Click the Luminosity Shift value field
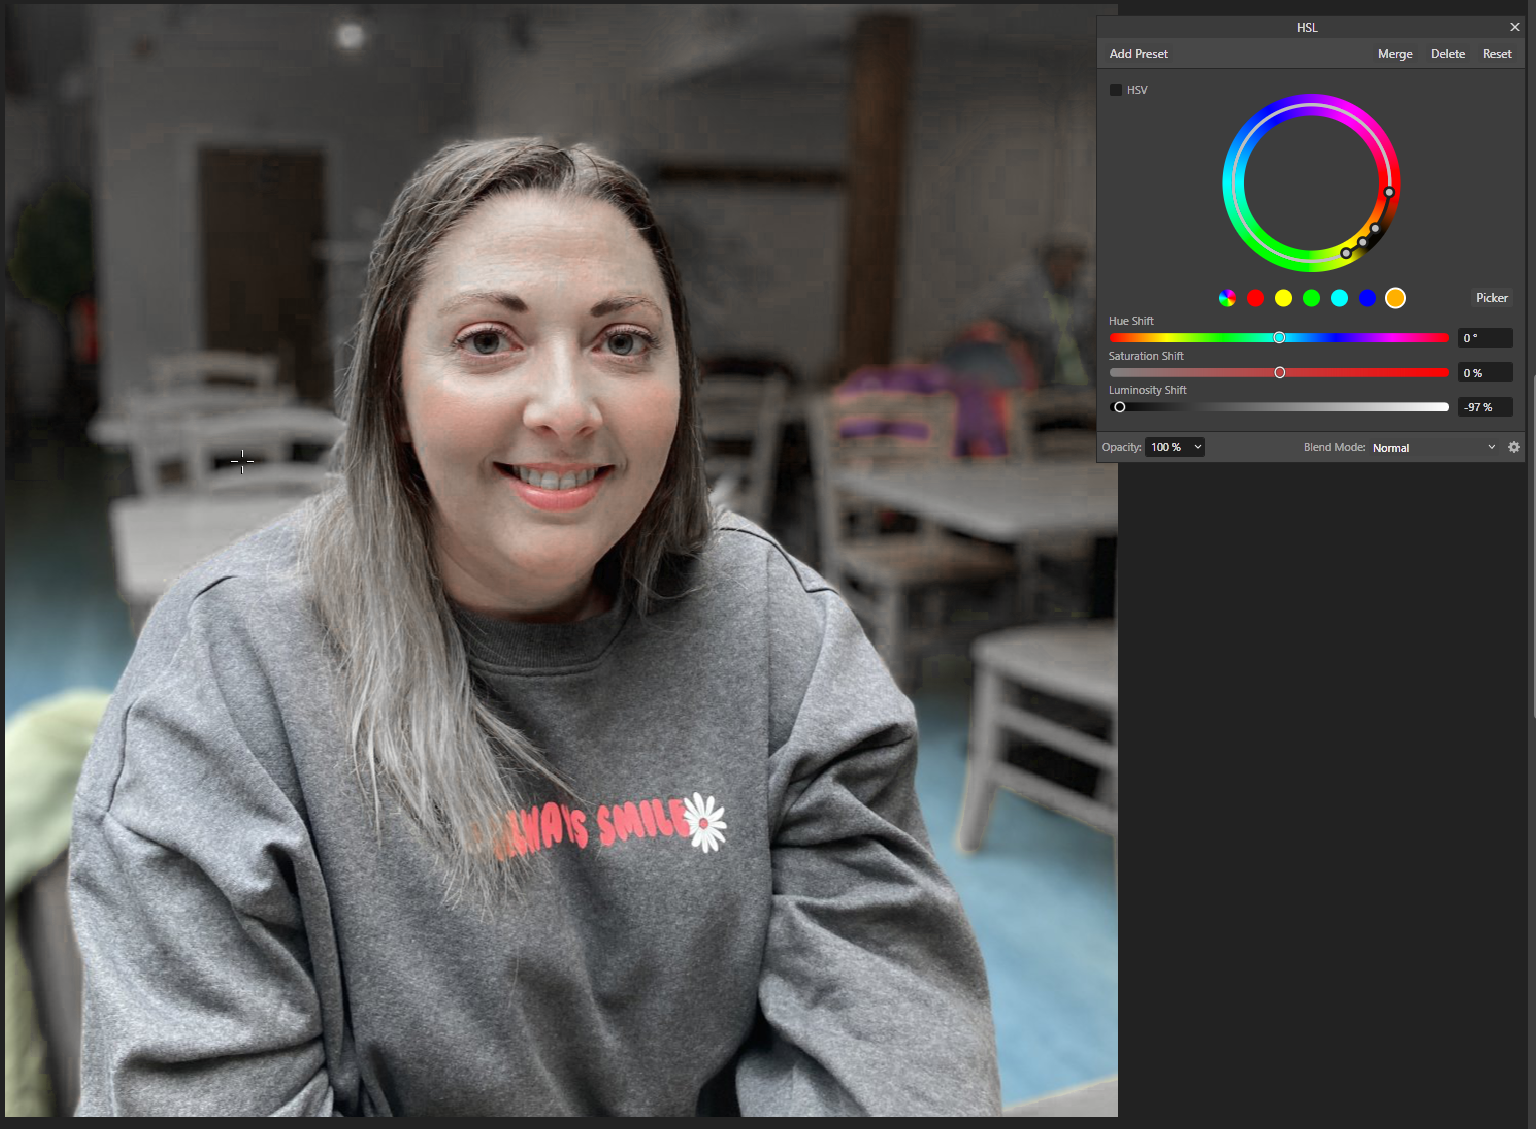The image size is (1536, 1129). pyautogui.click(x=1484, y=407)
